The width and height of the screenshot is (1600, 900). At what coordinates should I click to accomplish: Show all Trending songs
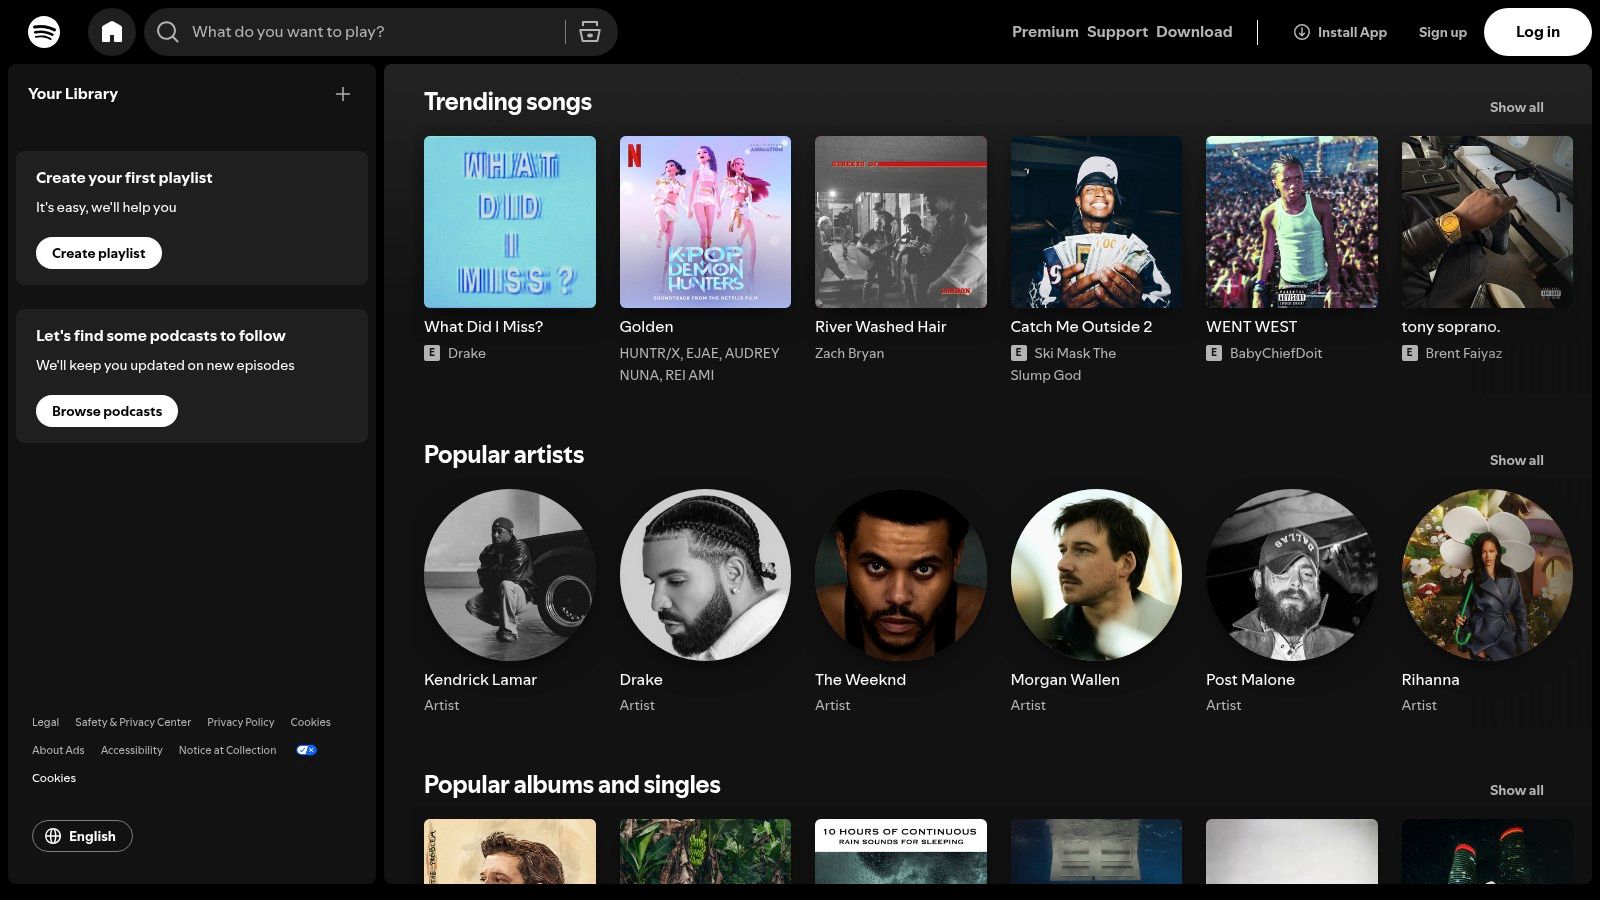coord(1516,107)
